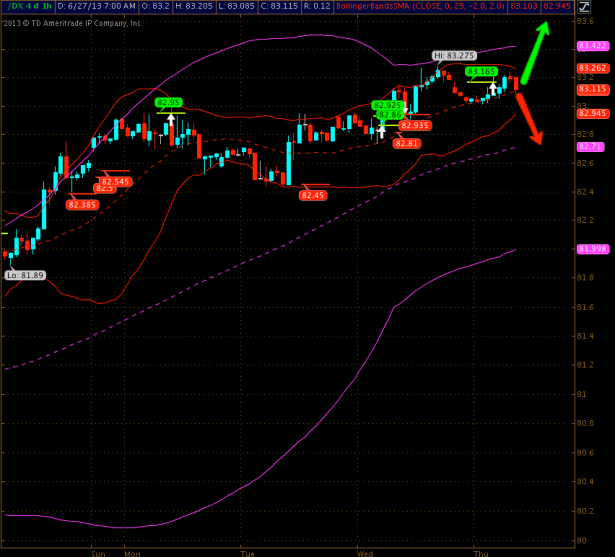Click the red 82.385 price bubble

coord(82,204)
